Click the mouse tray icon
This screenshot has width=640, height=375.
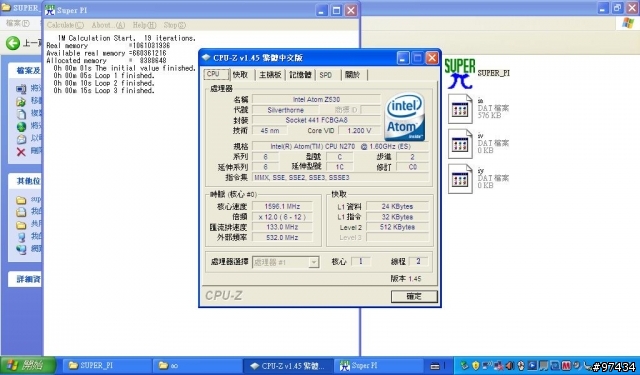(521, 366)
